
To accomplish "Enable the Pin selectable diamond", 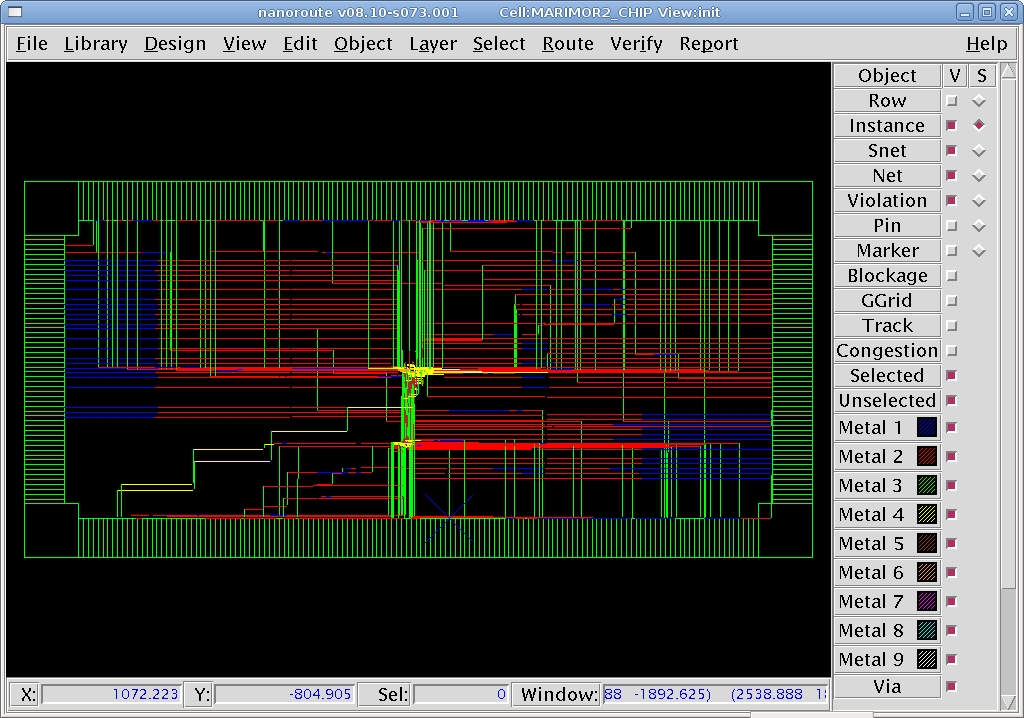I will coord(979,226).
